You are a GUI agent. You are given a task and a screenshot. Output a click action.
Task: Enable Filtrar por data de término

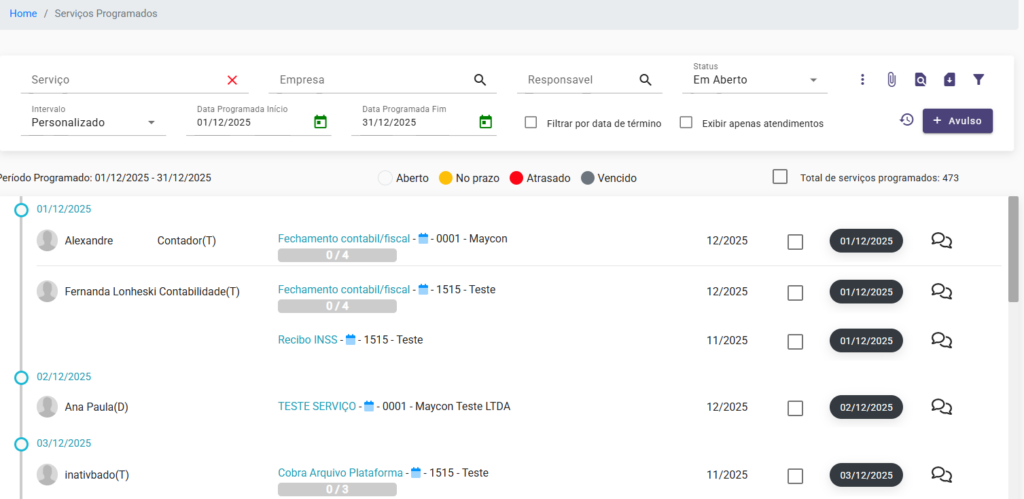(531, 123)
